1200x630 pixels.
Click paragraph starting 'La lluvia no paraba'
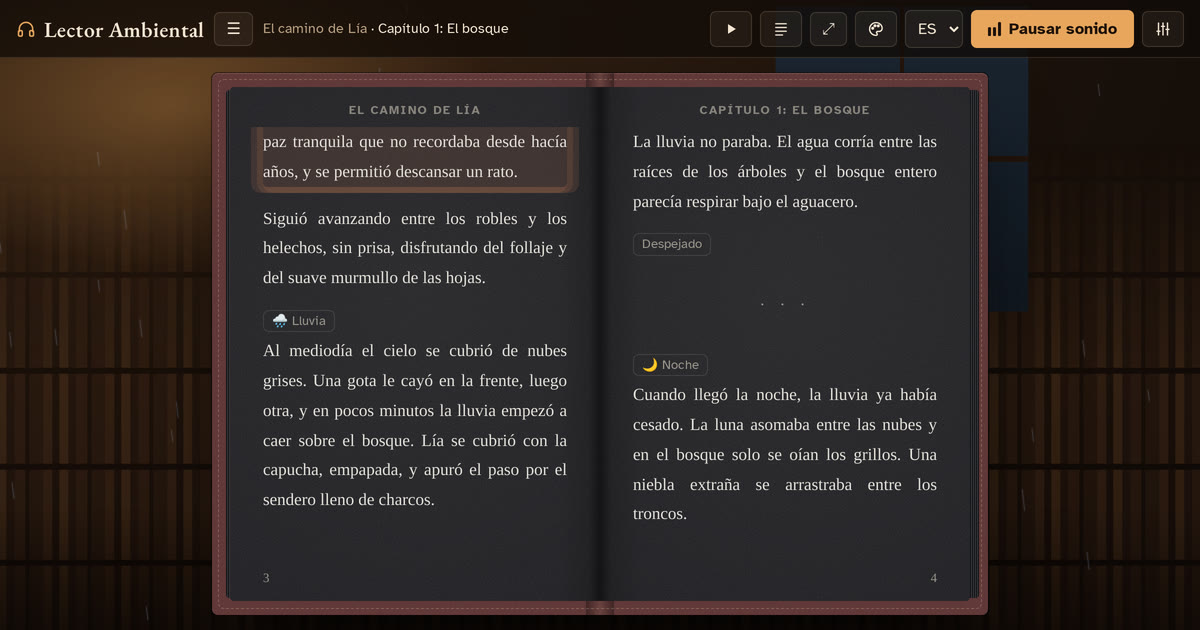click(785, 172)
